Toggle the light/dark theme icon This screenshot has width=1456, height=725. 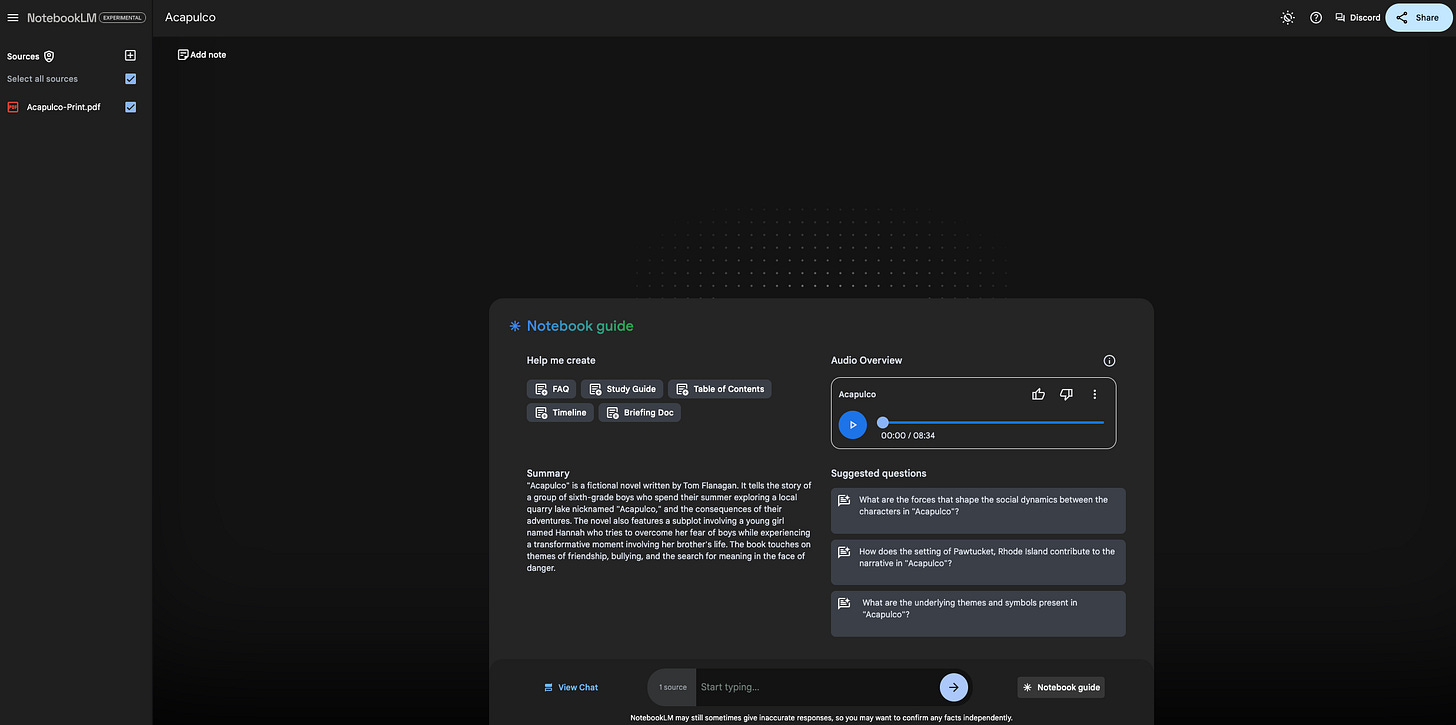1287,17
